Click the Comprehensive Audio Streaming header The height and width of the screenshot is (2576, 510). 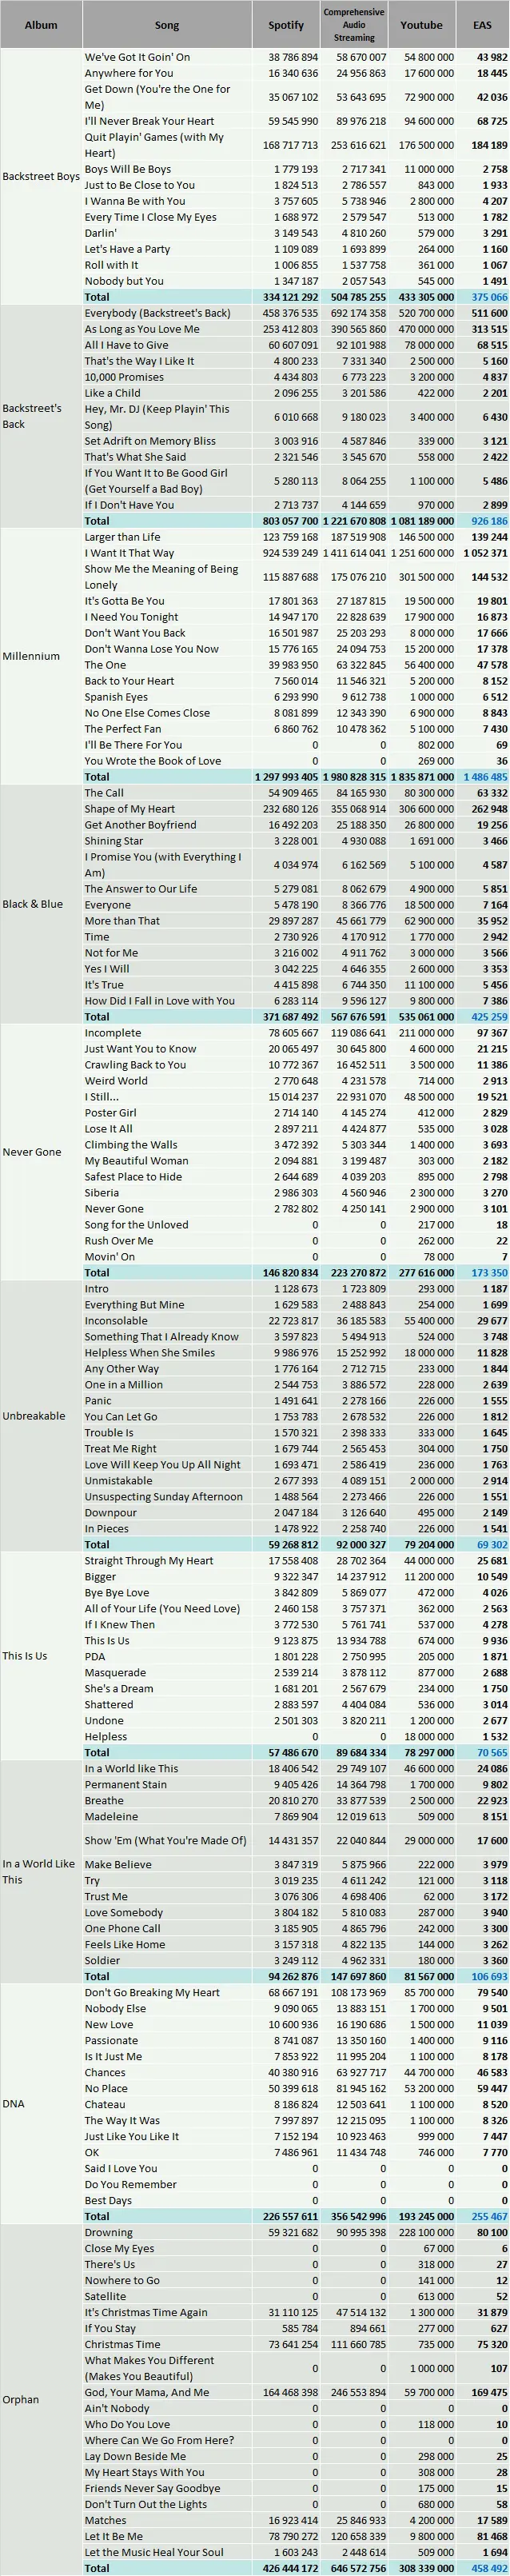click(x=354, y=25)
